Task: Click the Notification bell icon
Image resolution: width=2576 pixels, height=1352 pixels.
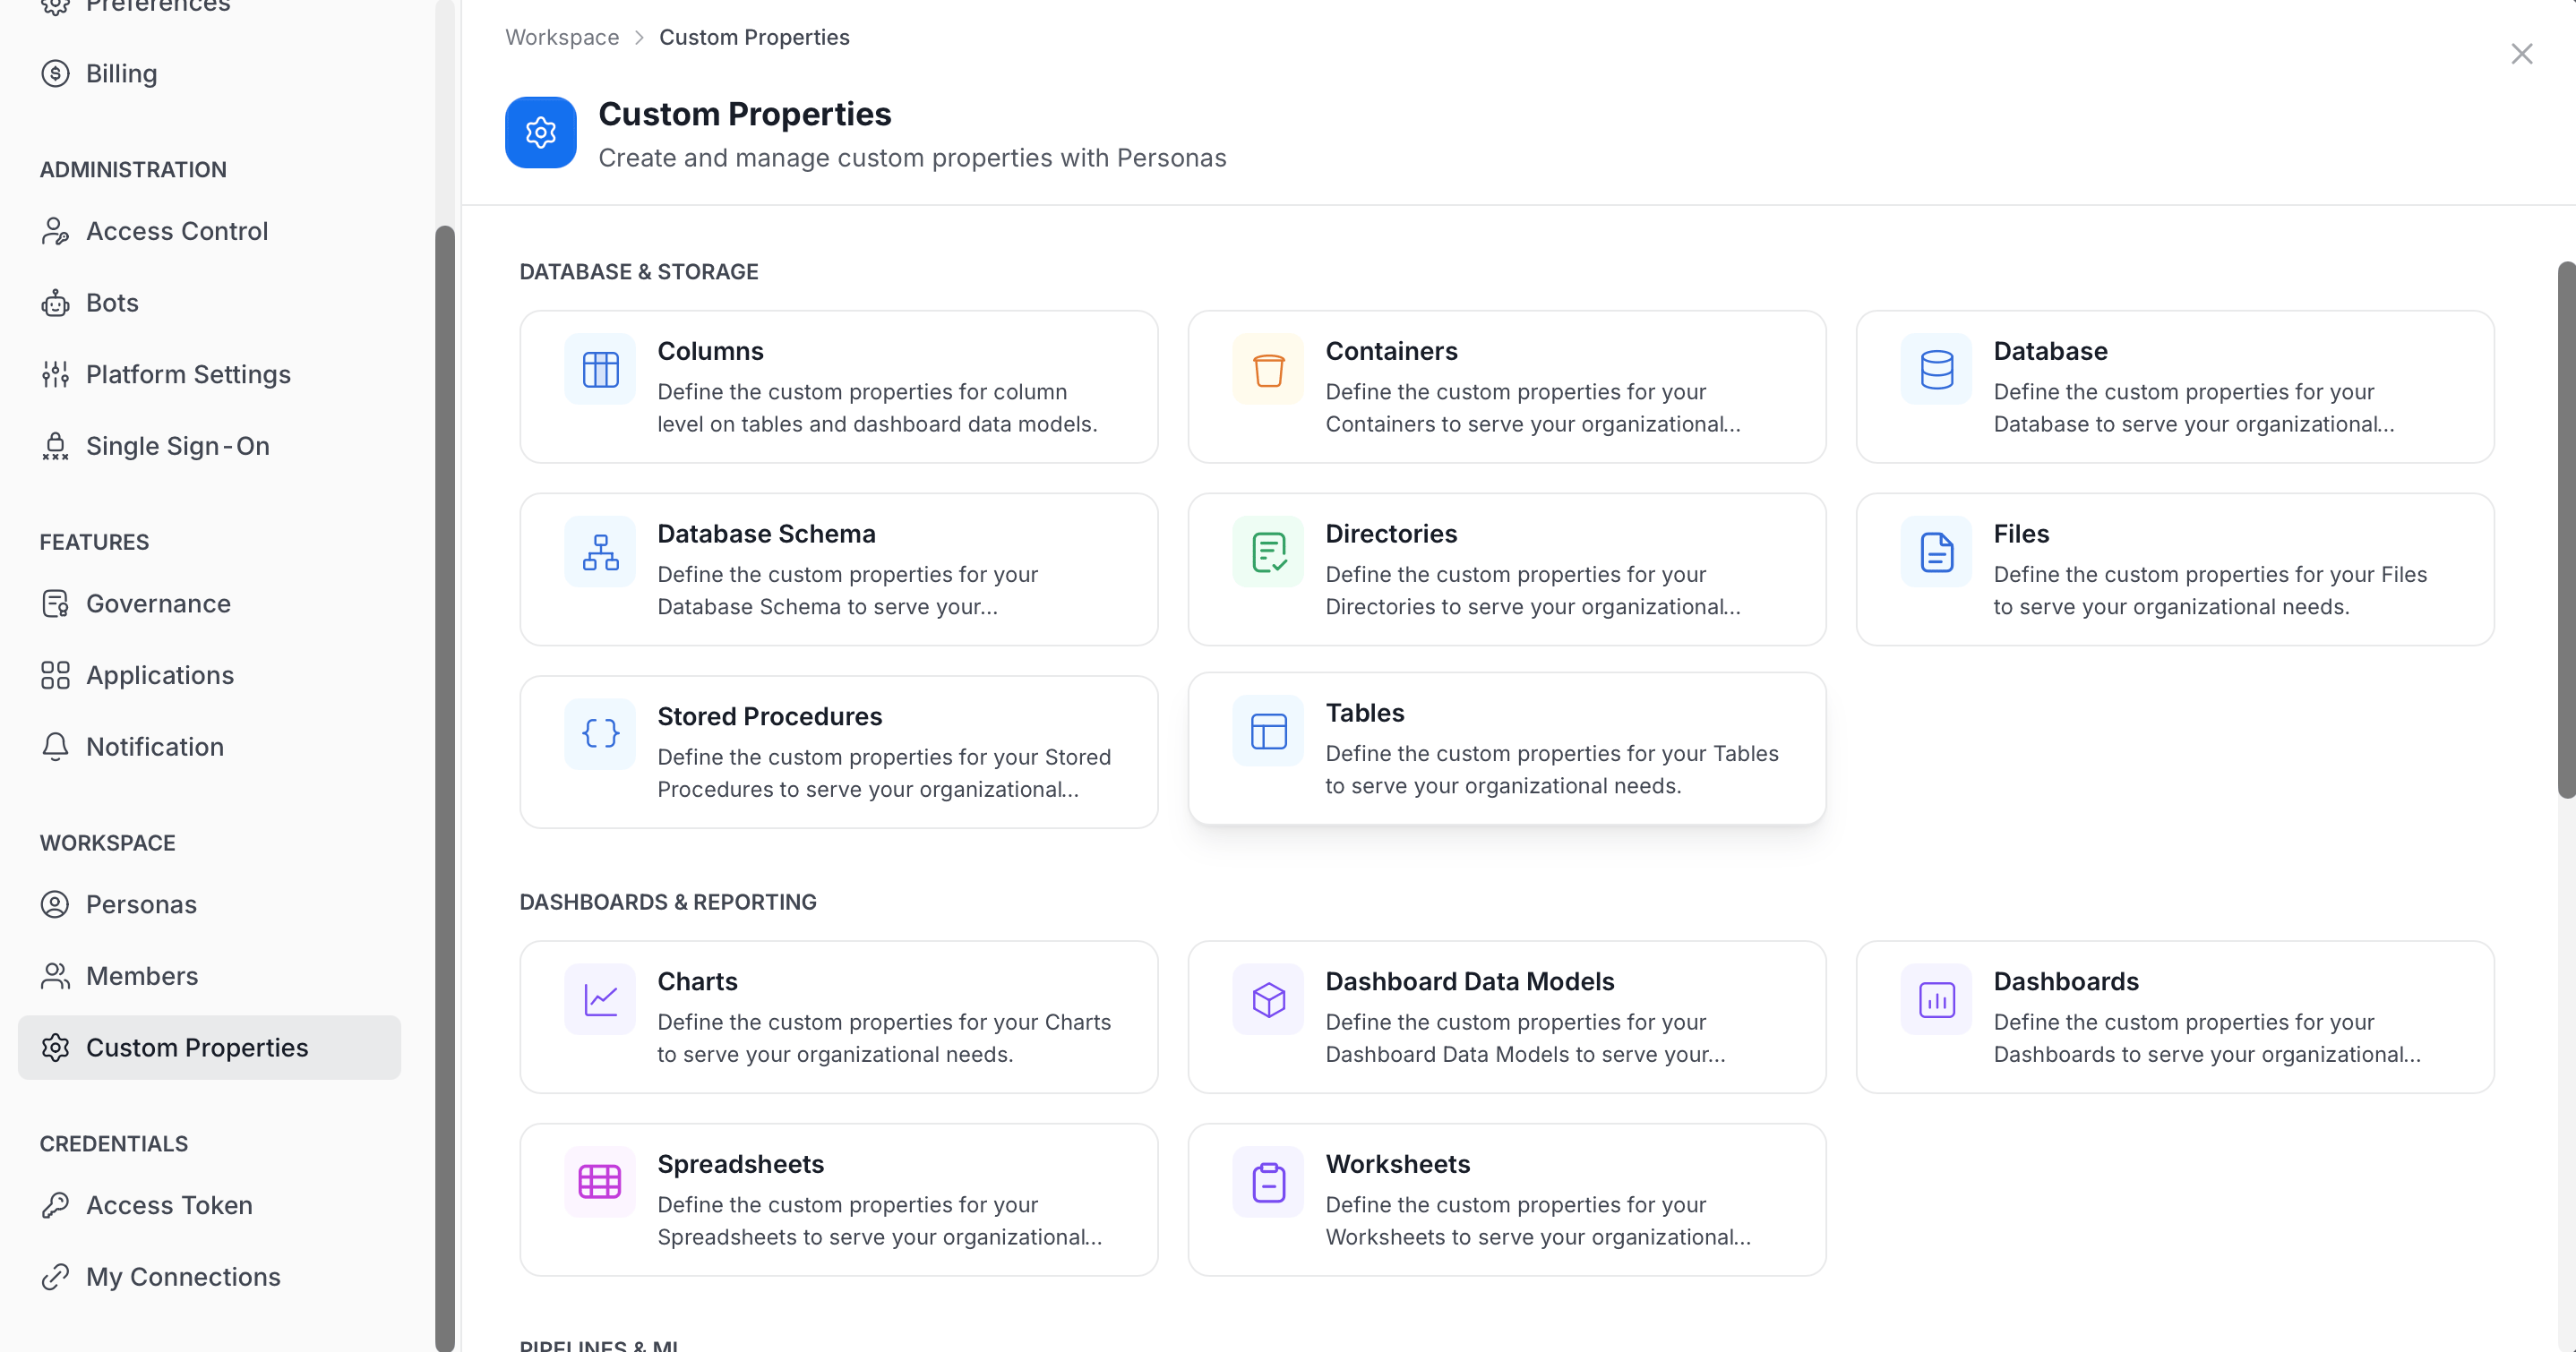Action: [55, 747]
